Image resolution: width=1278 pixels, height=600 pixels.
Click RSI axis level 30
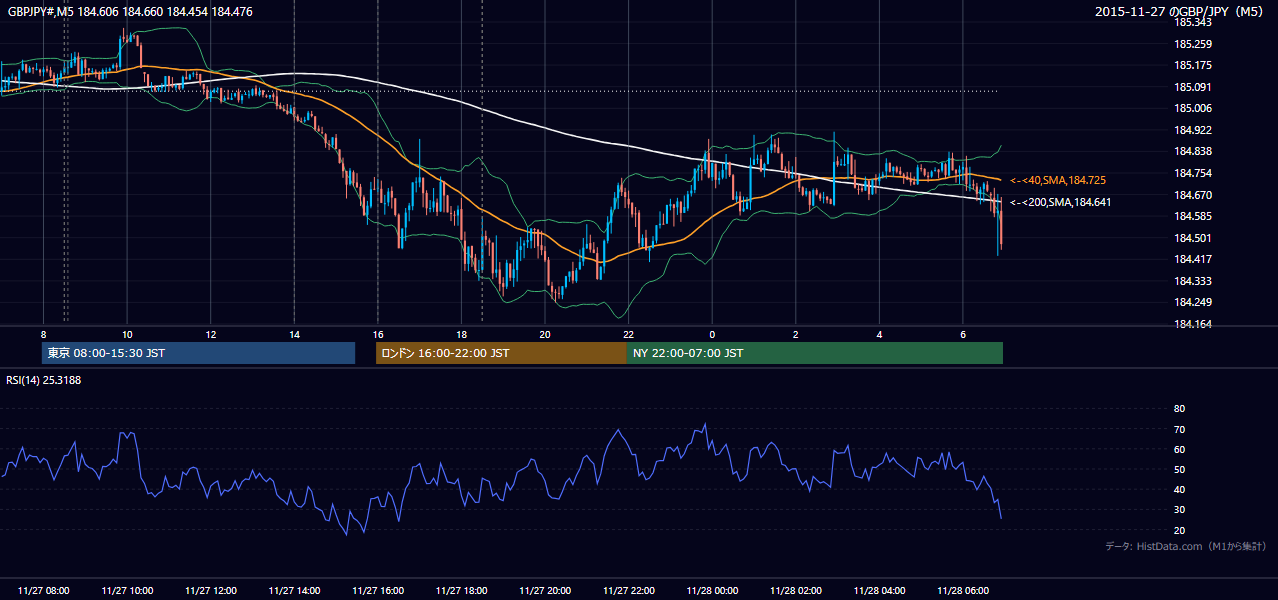1179,510
